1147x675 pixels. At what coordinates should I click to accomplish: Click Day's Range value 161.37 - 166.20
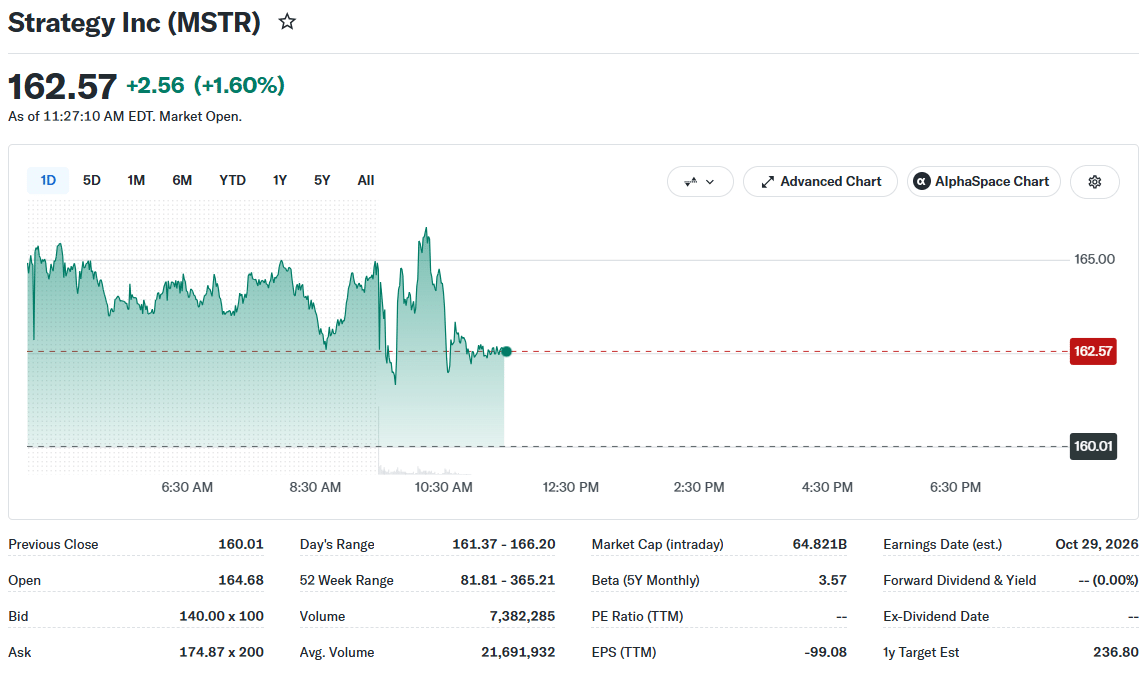(x=503, y=545)
